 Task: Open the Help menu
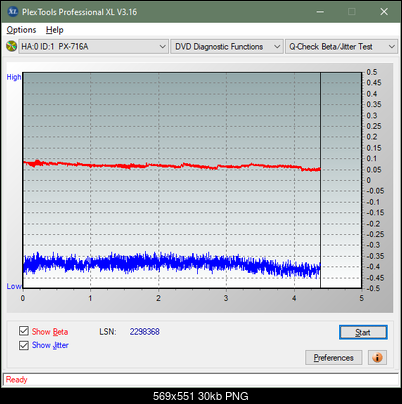point(54,30)
